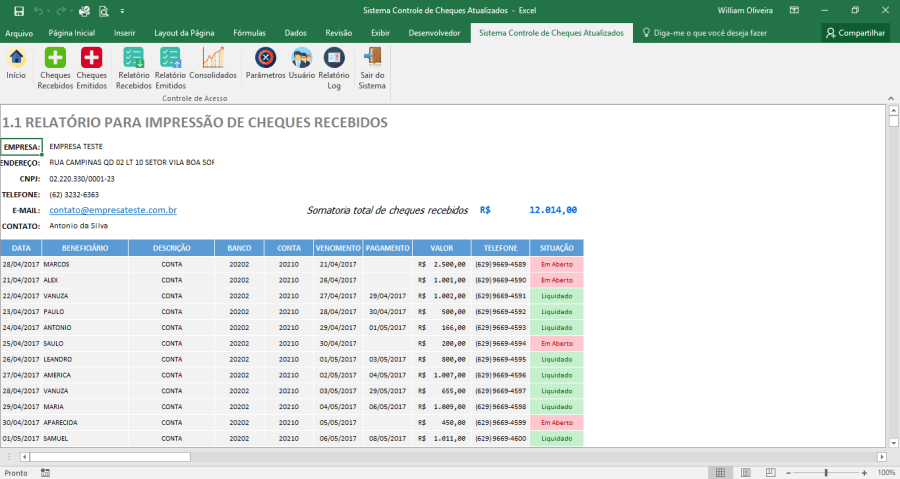Viewport: 900px width, 479px height.
Task: Select the 'Em Aberto' cell in SAULO row
Action: coord(557,344)
